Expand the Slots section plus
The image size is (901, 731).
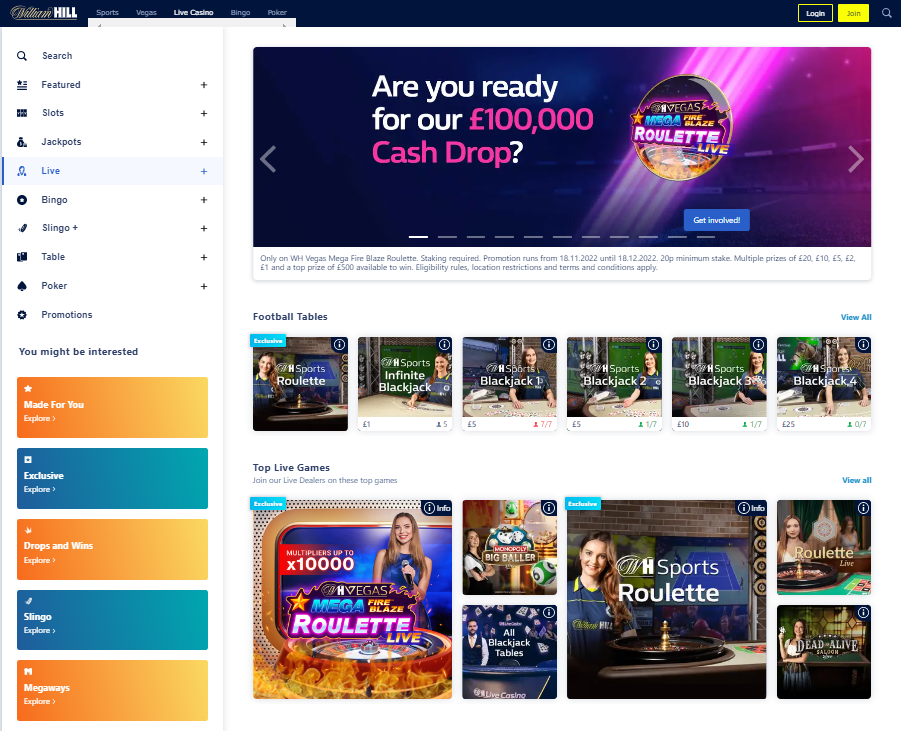coord(203,114)
